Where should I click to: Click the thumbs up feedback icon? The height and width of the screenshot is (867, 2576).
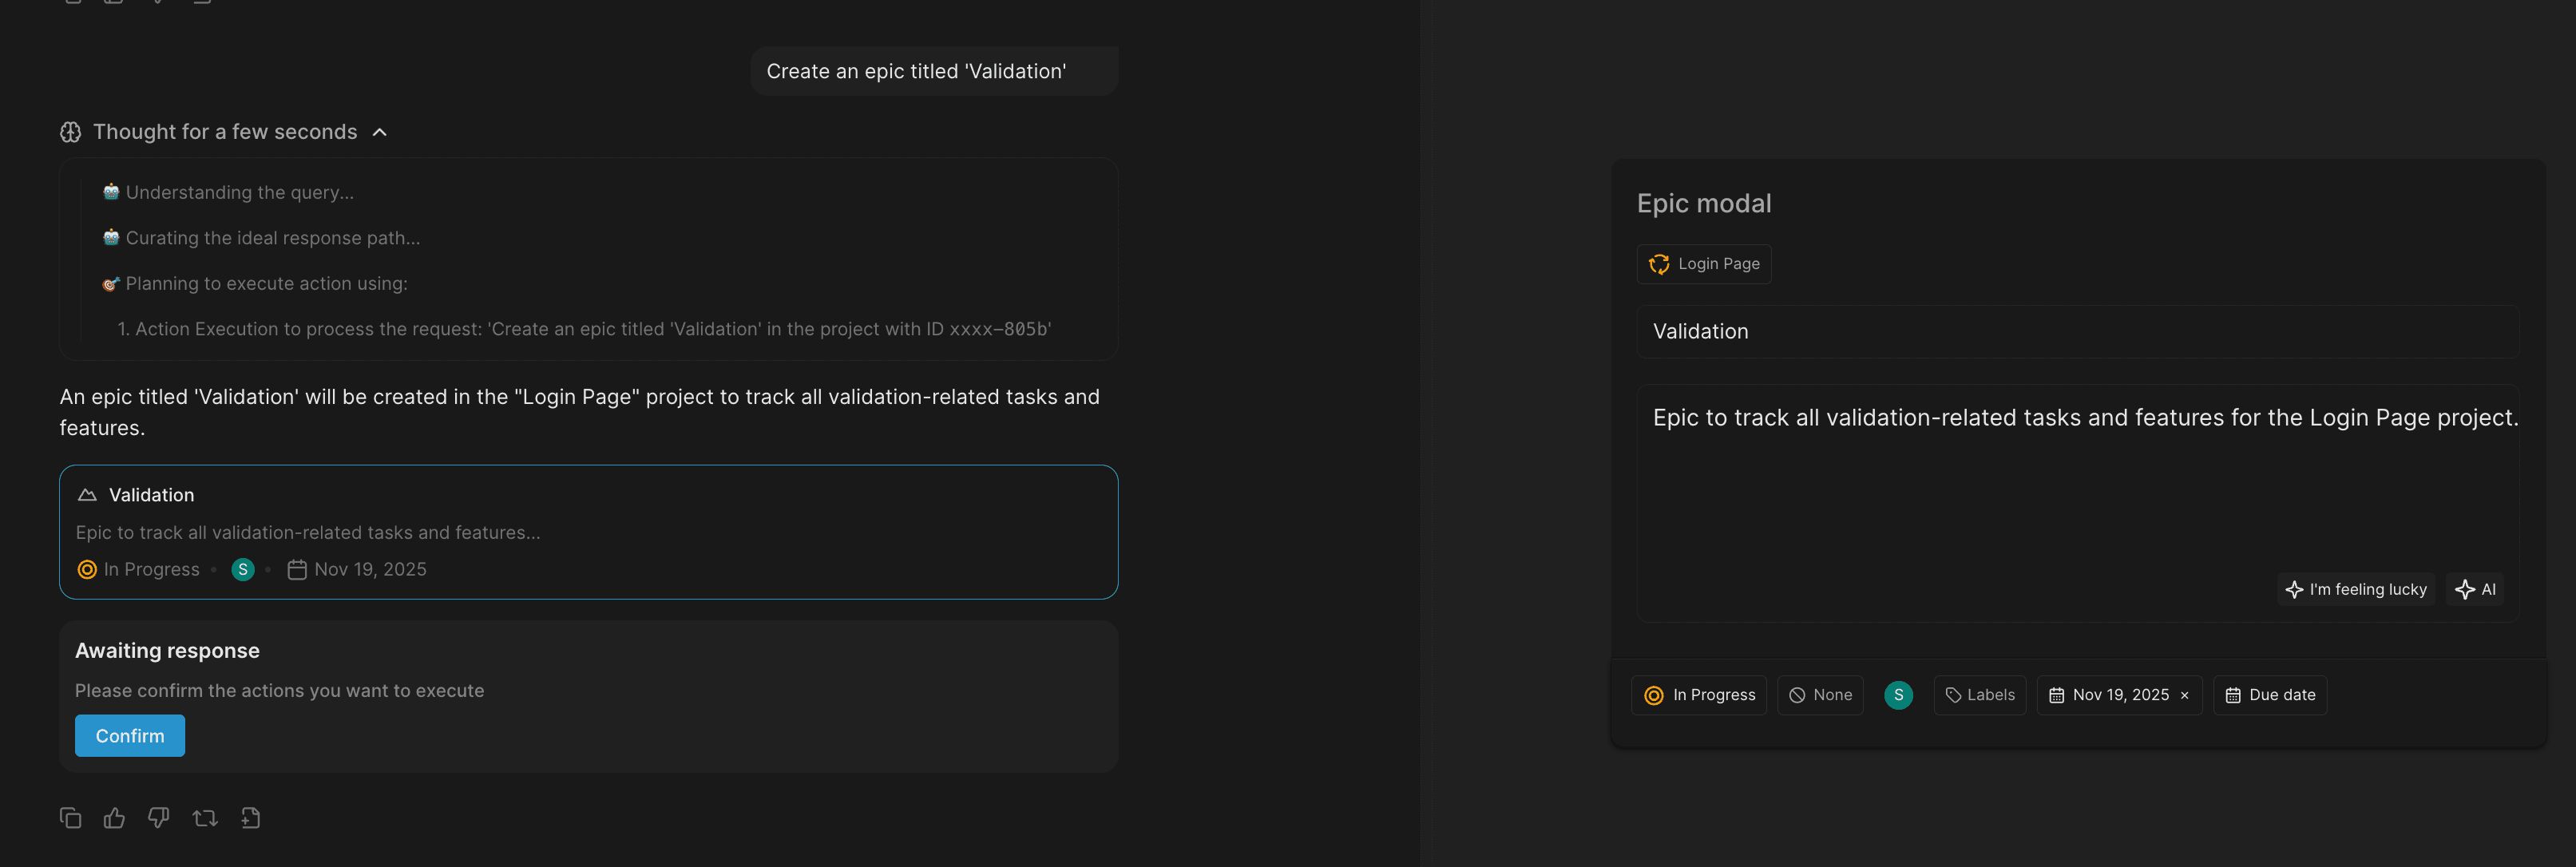pos(114,818)
